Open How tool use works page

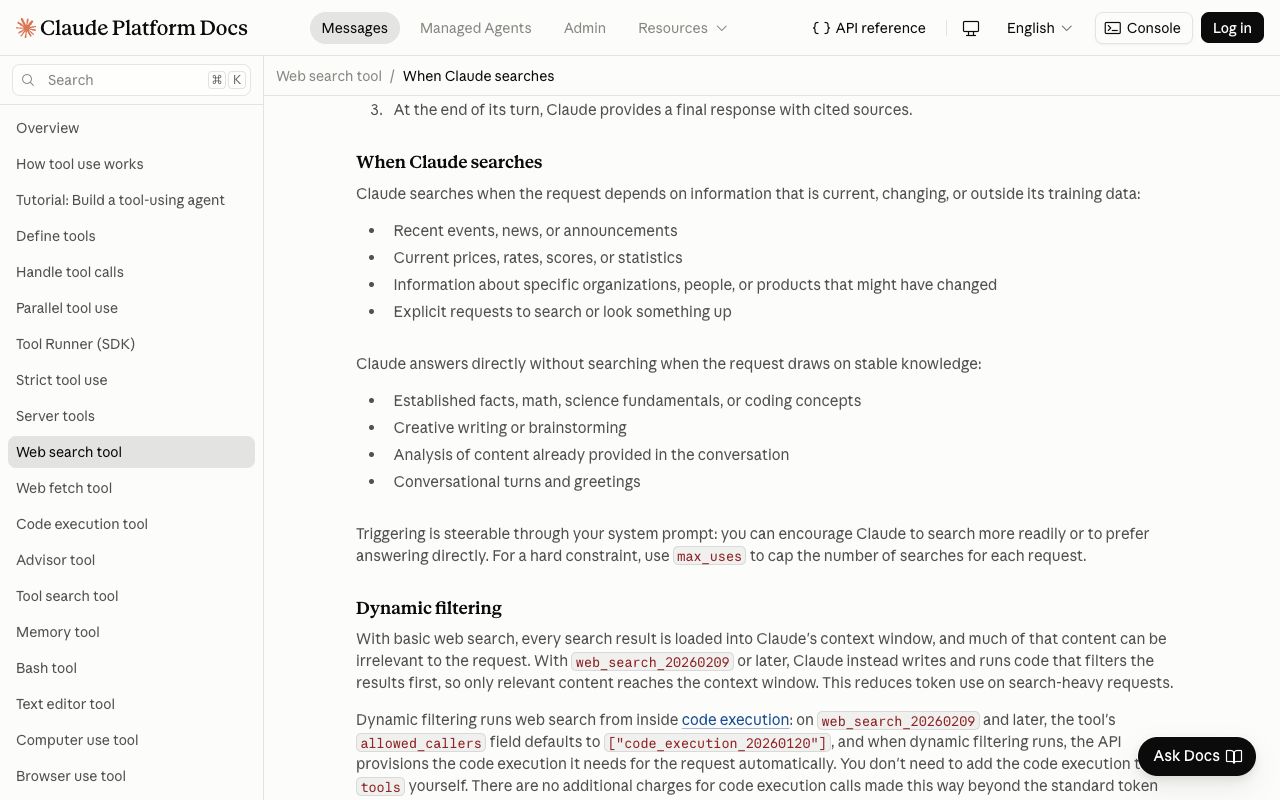(131, 164)
